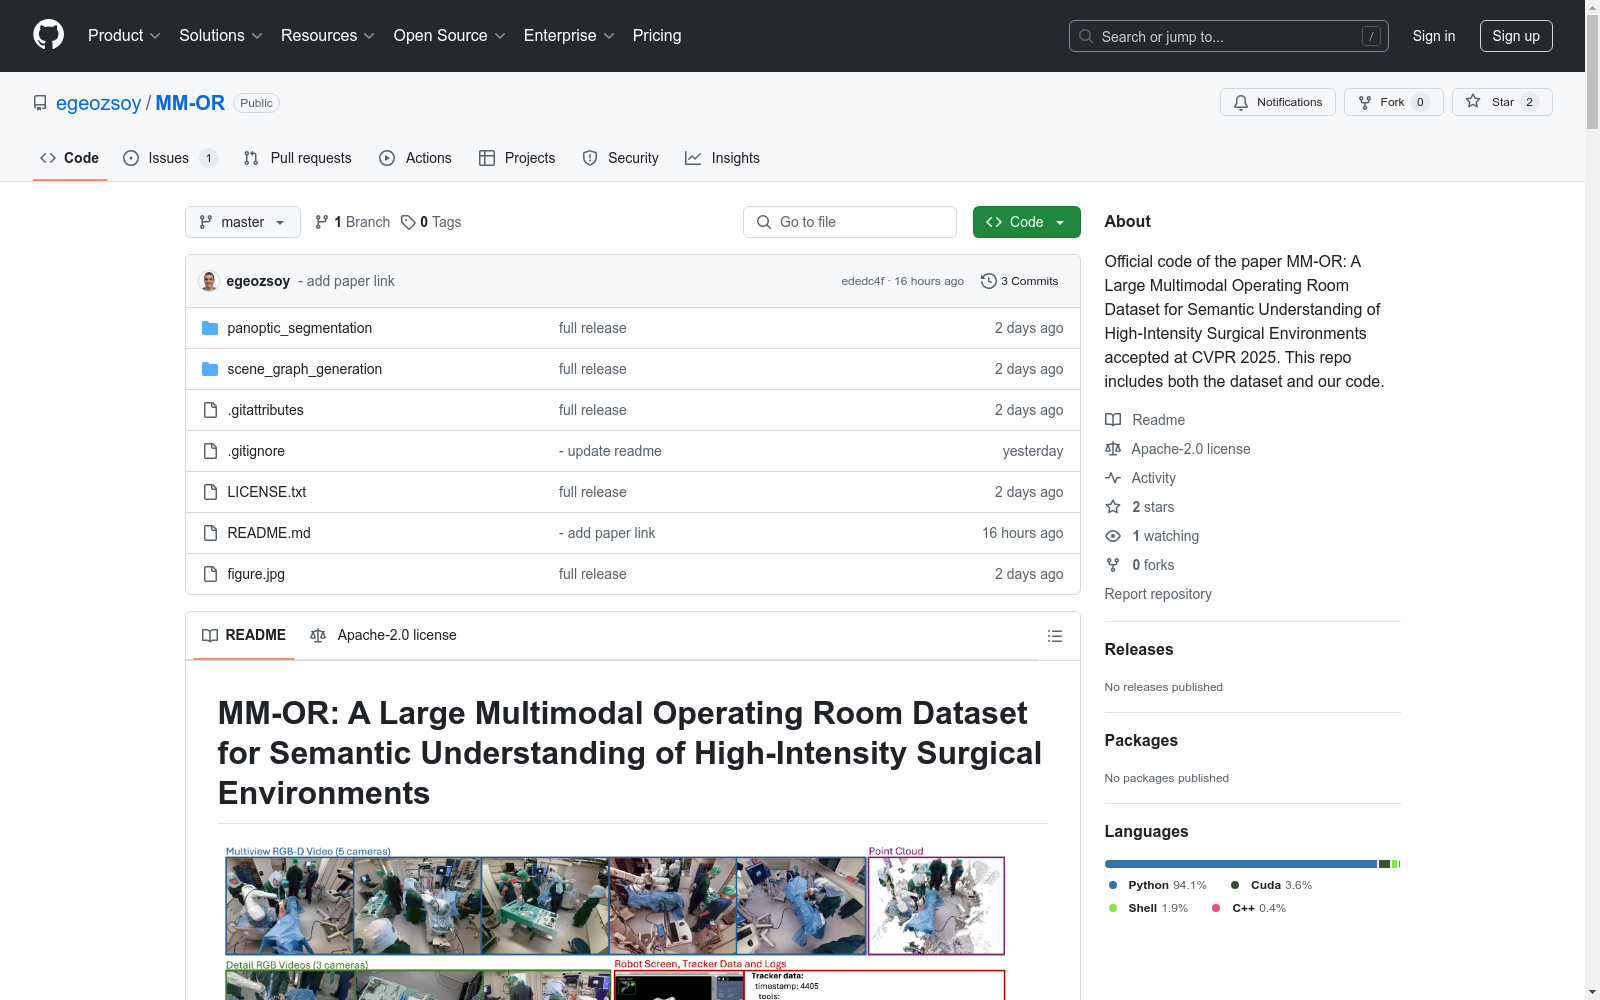This screenshot has height=1000, width=1600.
Task: Click the Fork icon button
Action: (x=1365, y=102)
